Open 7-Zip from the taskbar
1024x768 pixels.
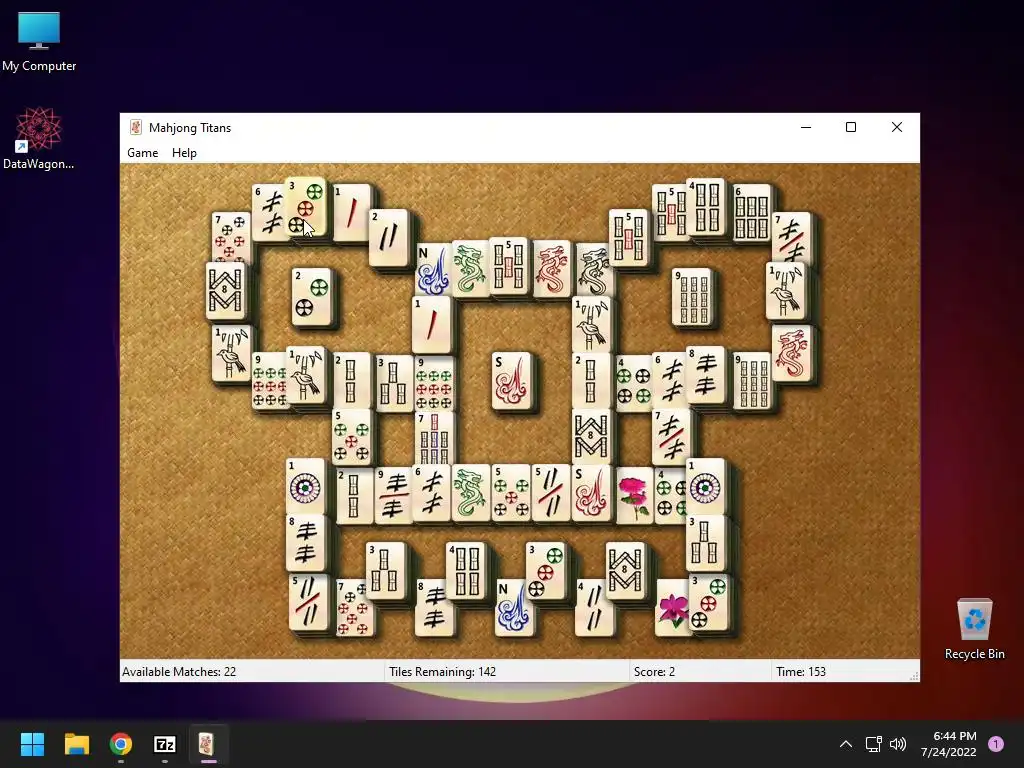(x=165, y=744)
